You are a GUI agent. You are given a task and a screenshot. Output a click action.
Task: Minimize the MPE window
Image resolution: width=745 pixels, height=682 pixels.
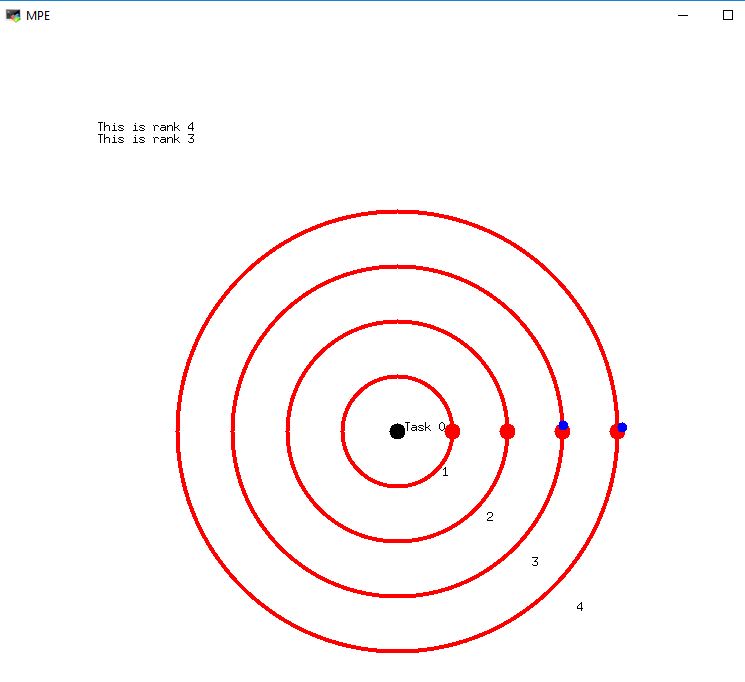[x=683, y=15]
